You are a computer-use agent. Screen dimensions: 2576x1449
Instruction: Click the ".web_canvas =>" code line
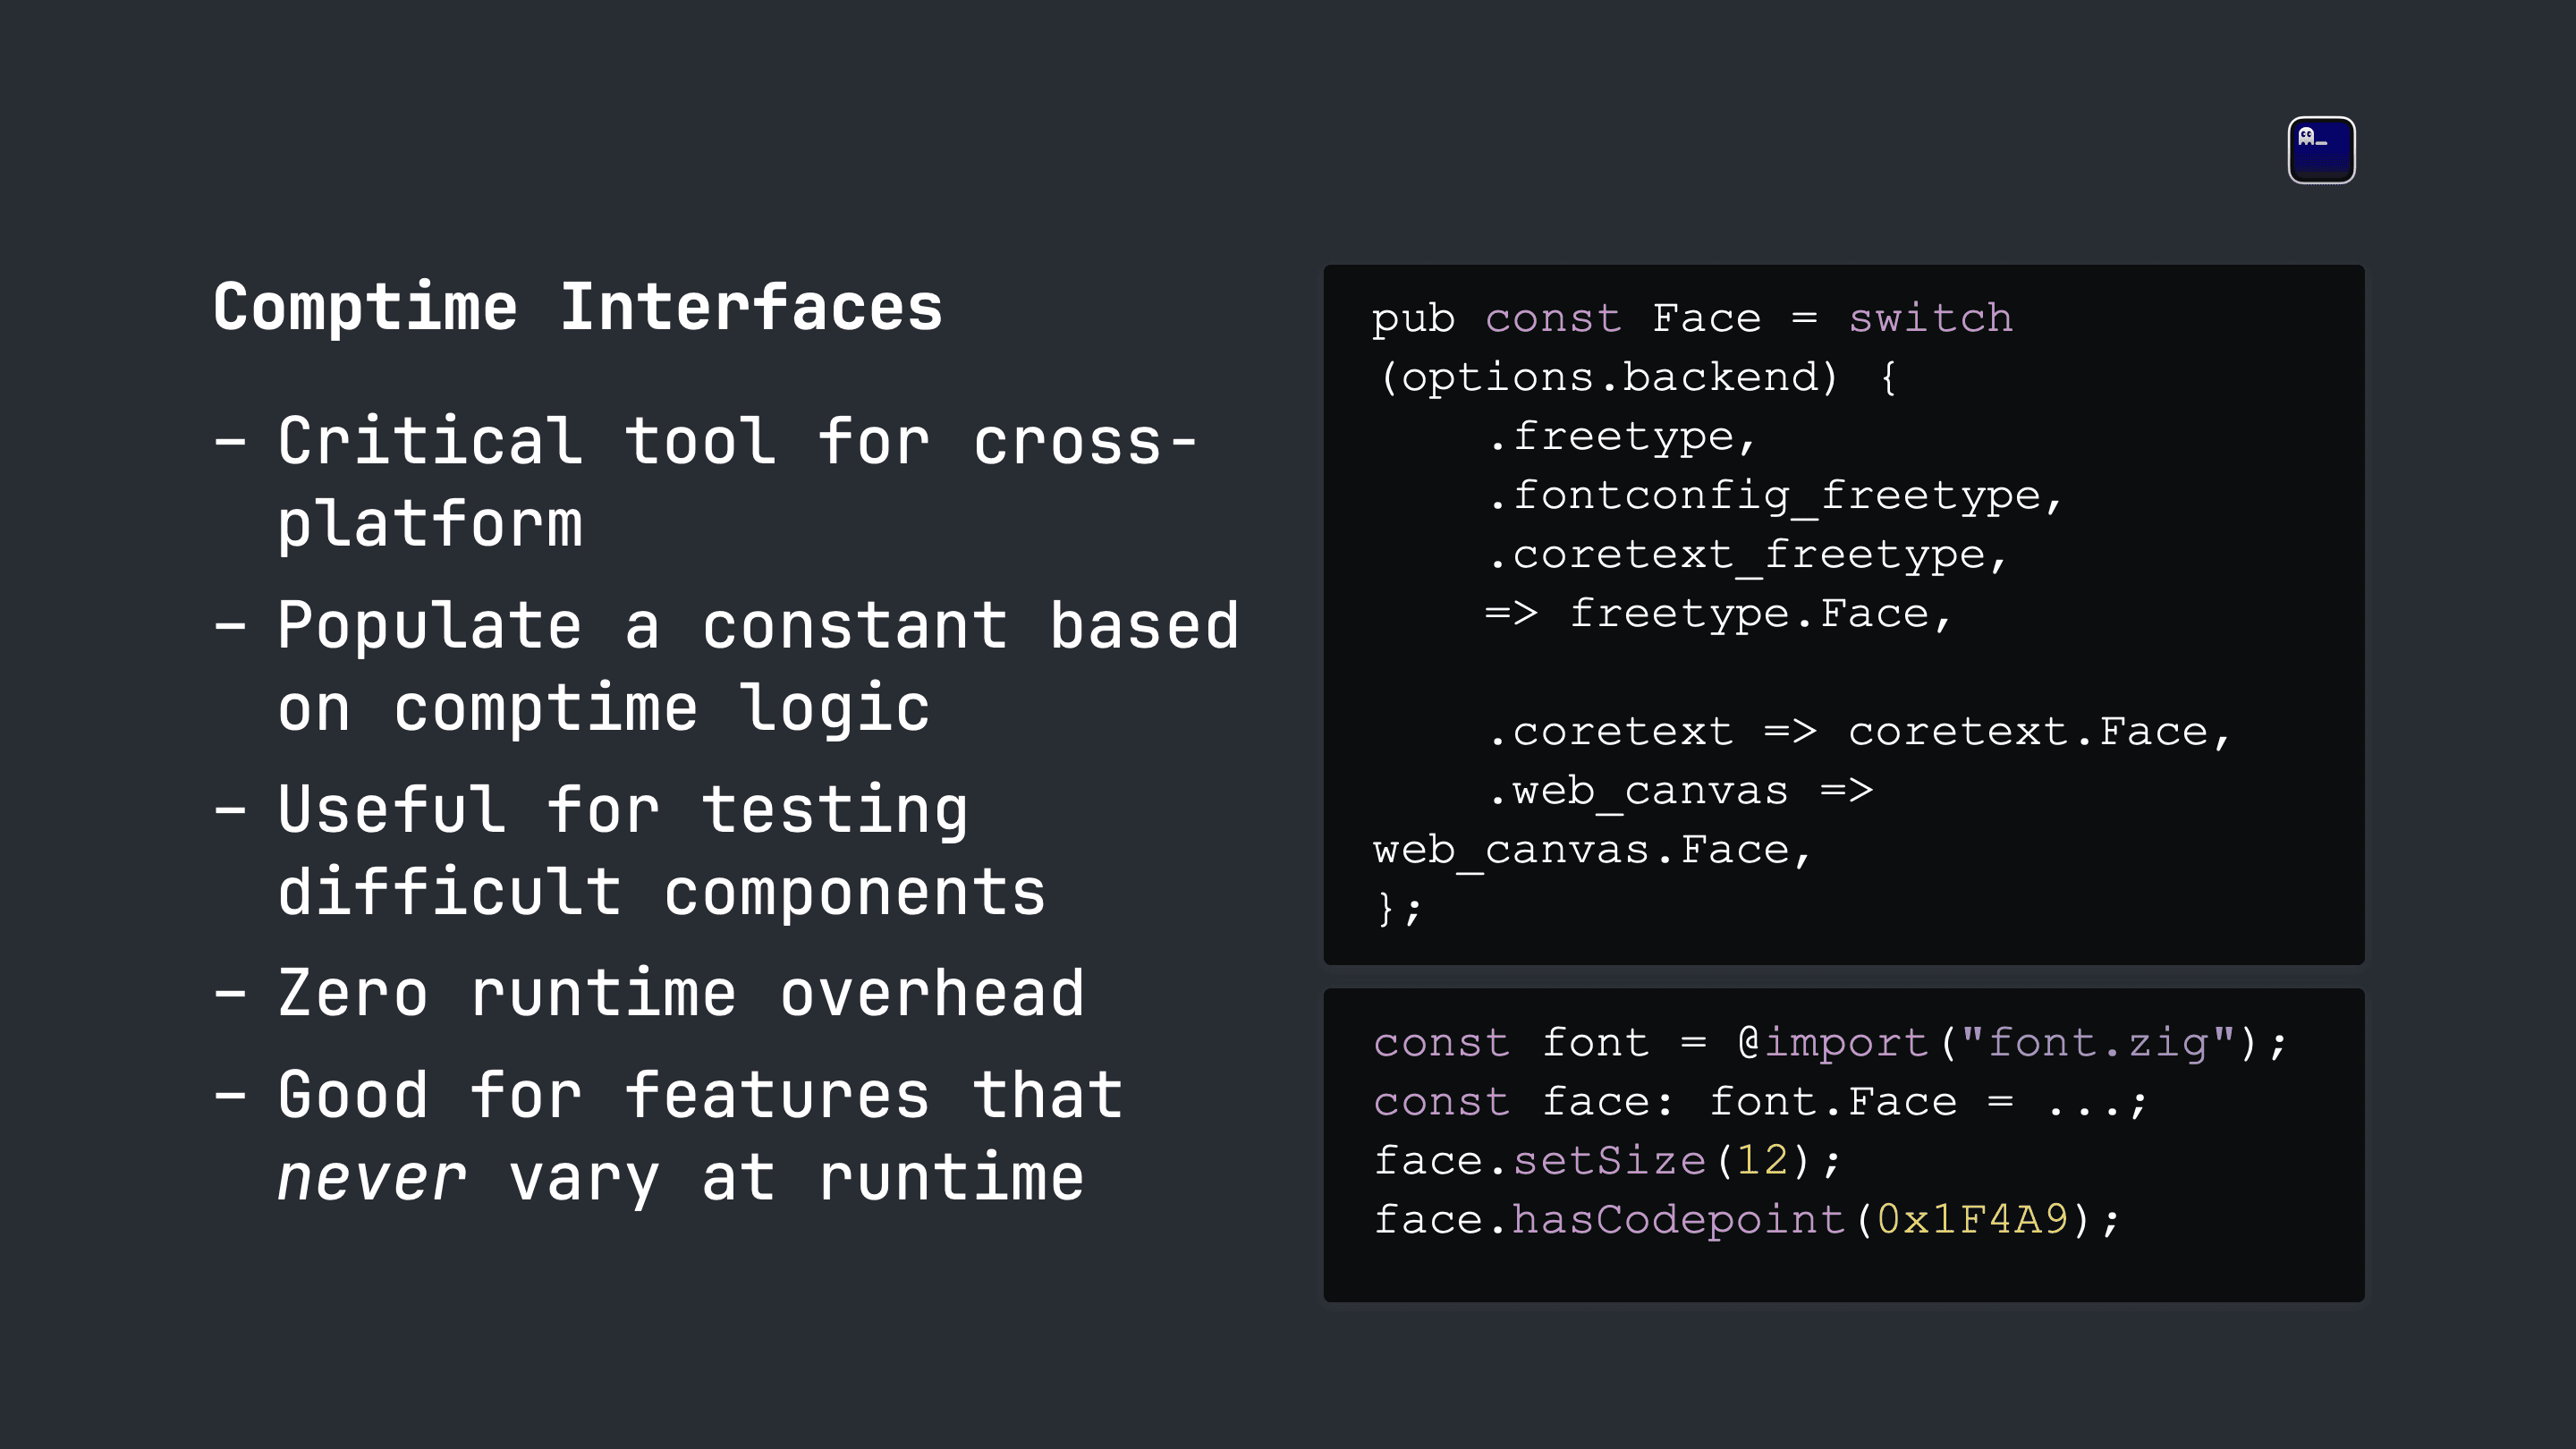[x=1680, y=791]
